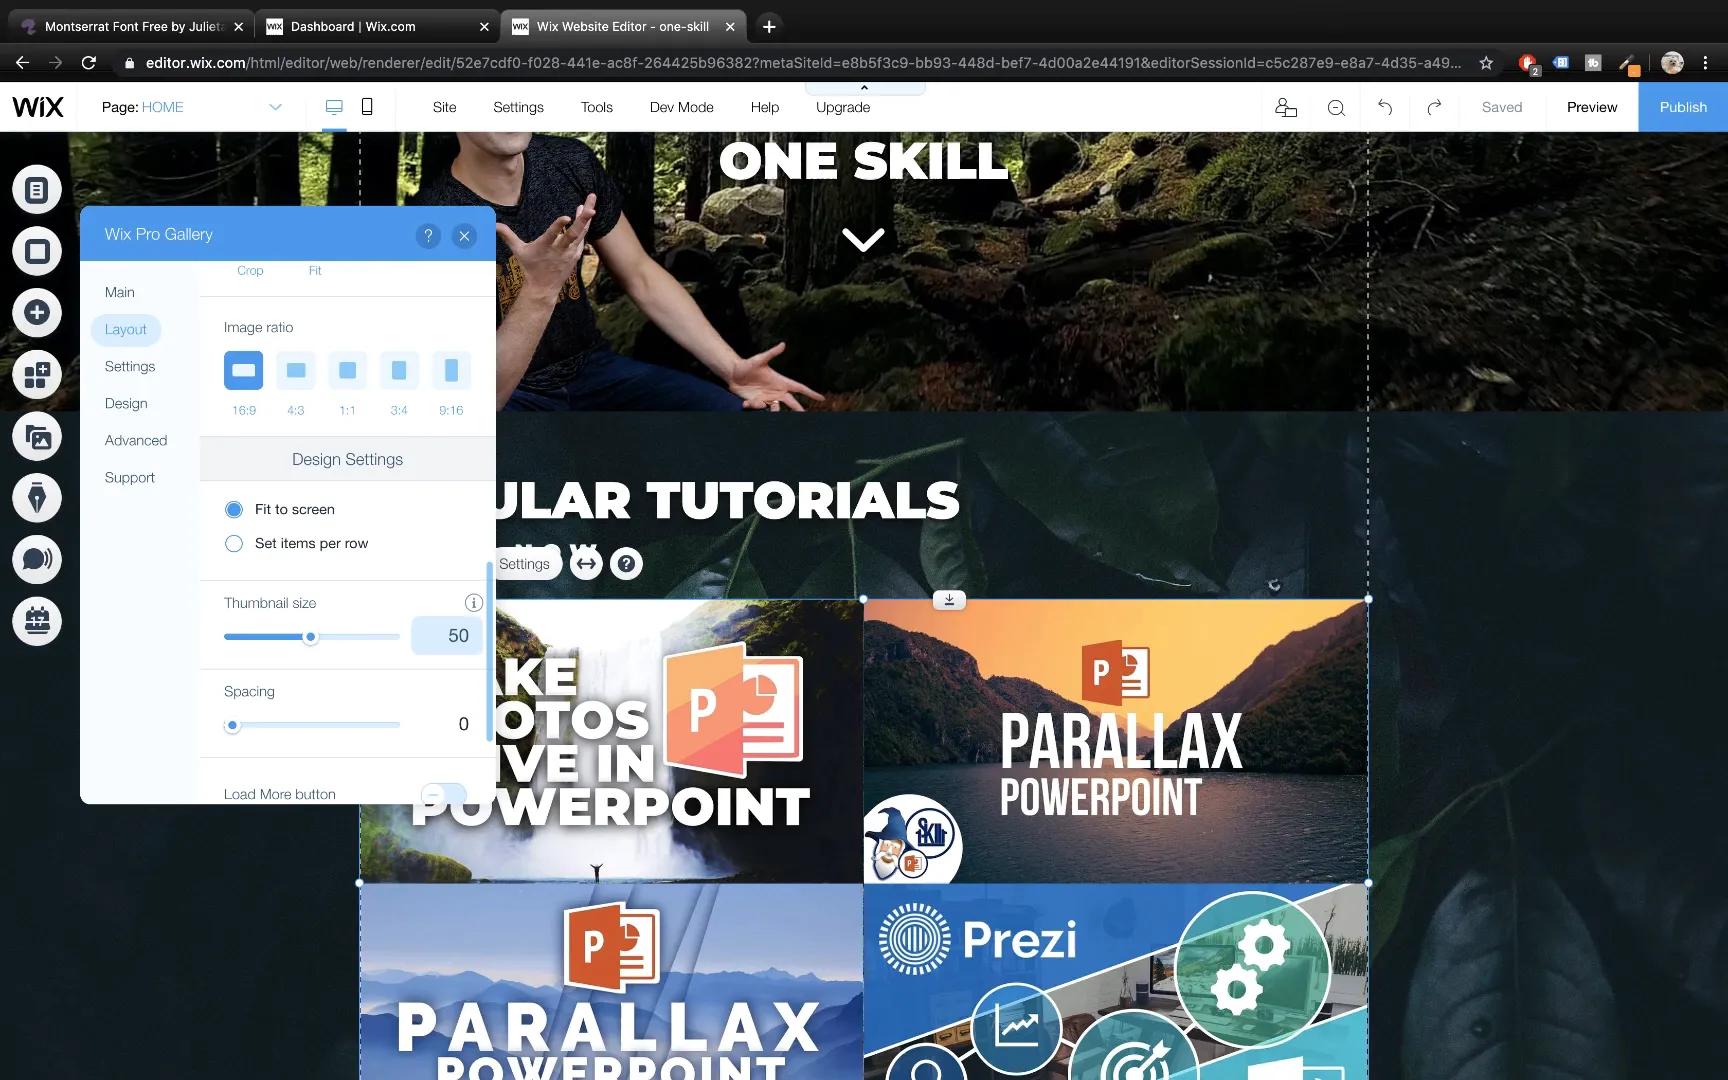Switch to Montserrat Font browser tab

(132, 26)
